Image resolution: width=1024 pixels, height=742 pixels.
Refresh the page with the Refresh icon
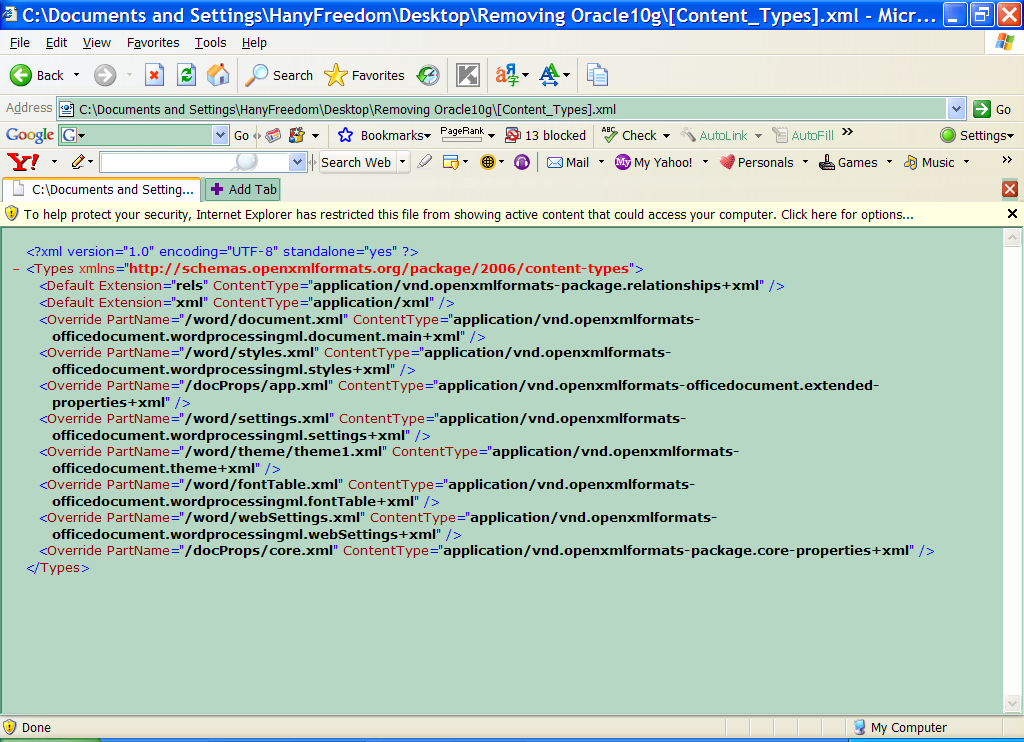186,75
